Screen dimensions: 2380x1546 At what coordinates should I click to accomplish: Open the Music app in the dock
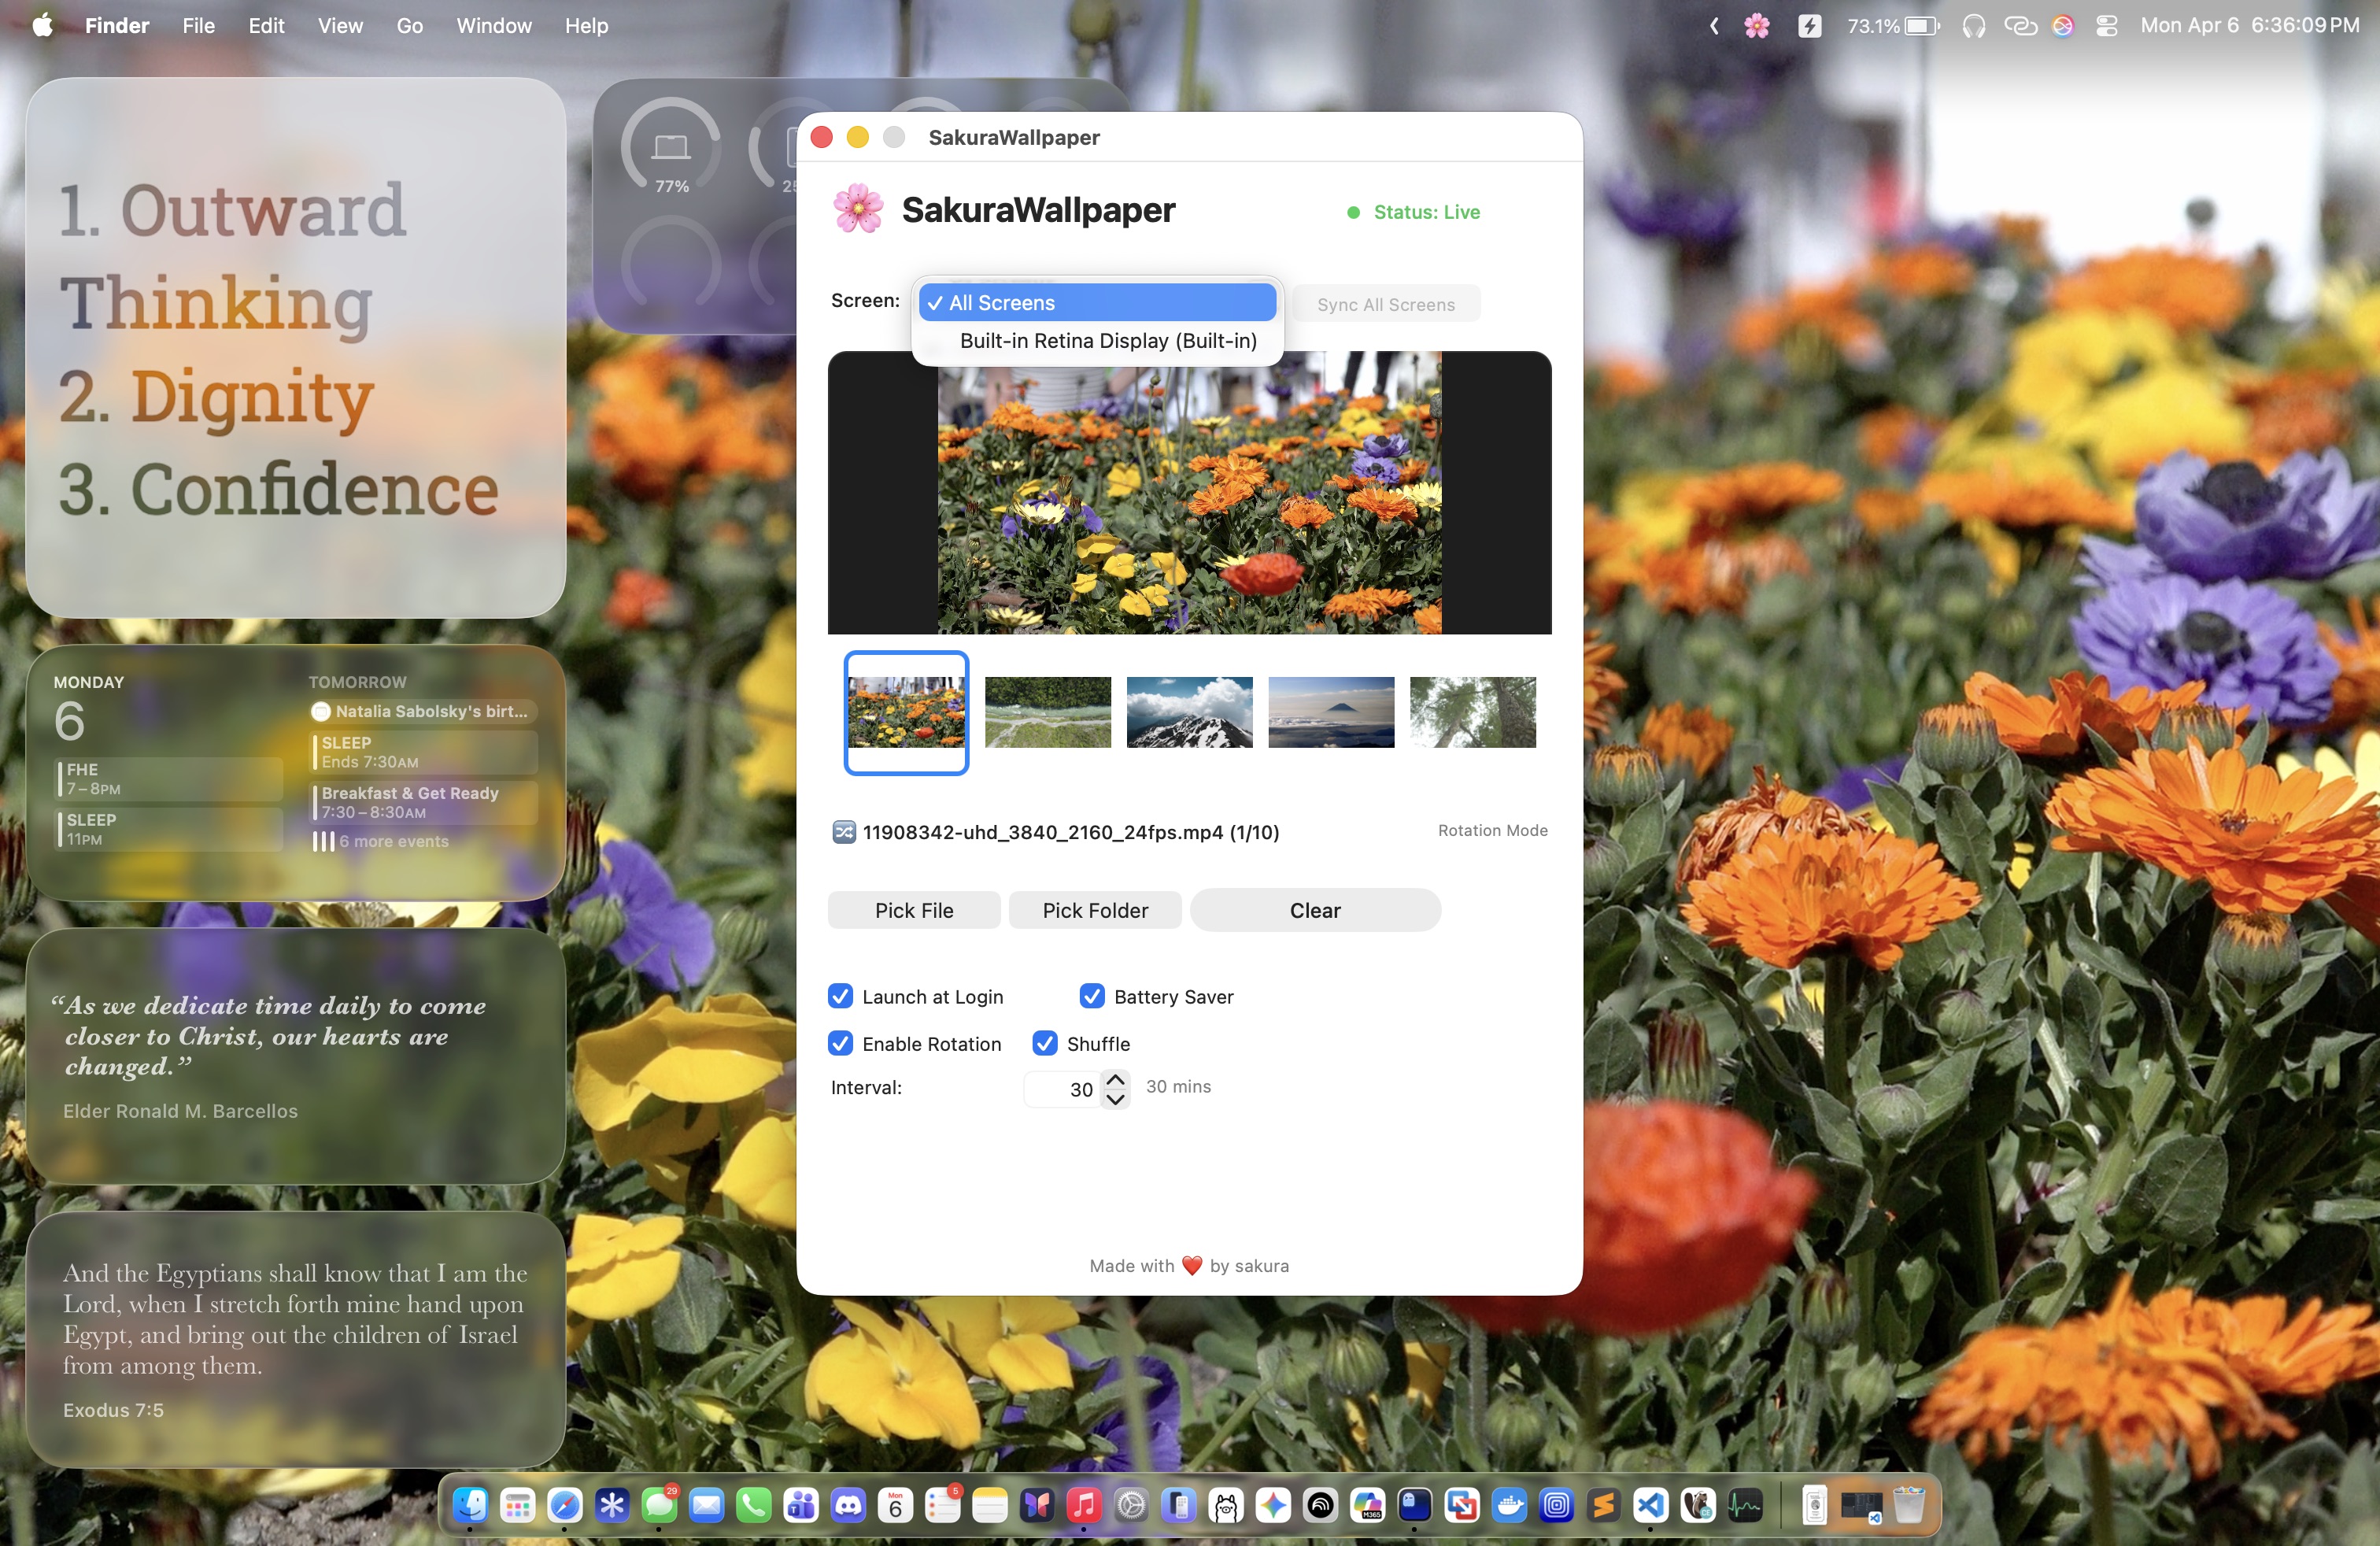(1083, 1505)
